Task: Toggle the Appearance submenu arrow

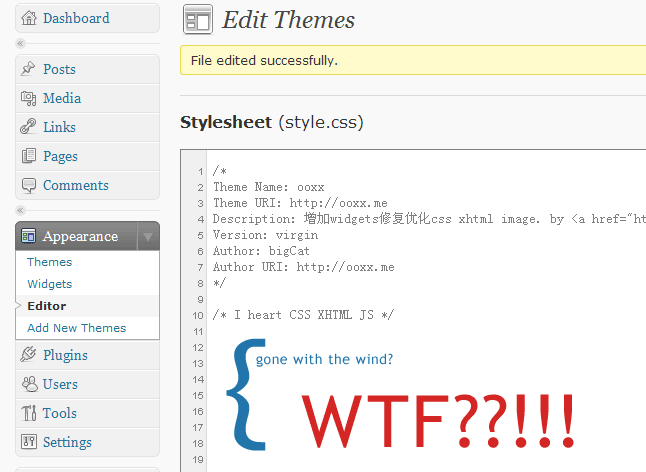Action: [x=148, y=236]
